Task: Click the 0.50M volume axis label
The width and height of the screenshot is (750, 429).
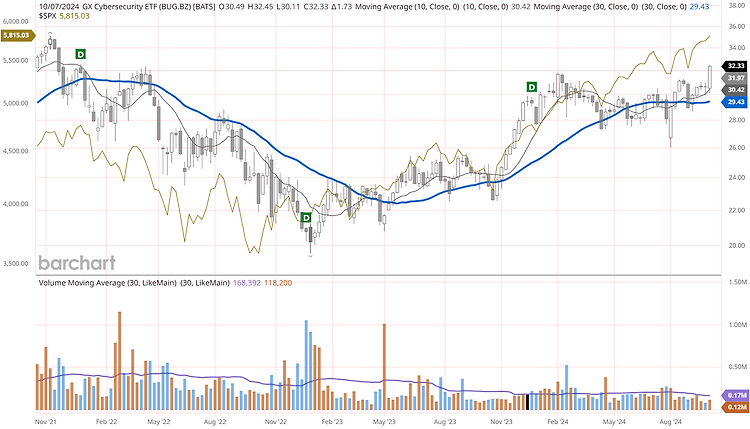Action: (737, 367)
